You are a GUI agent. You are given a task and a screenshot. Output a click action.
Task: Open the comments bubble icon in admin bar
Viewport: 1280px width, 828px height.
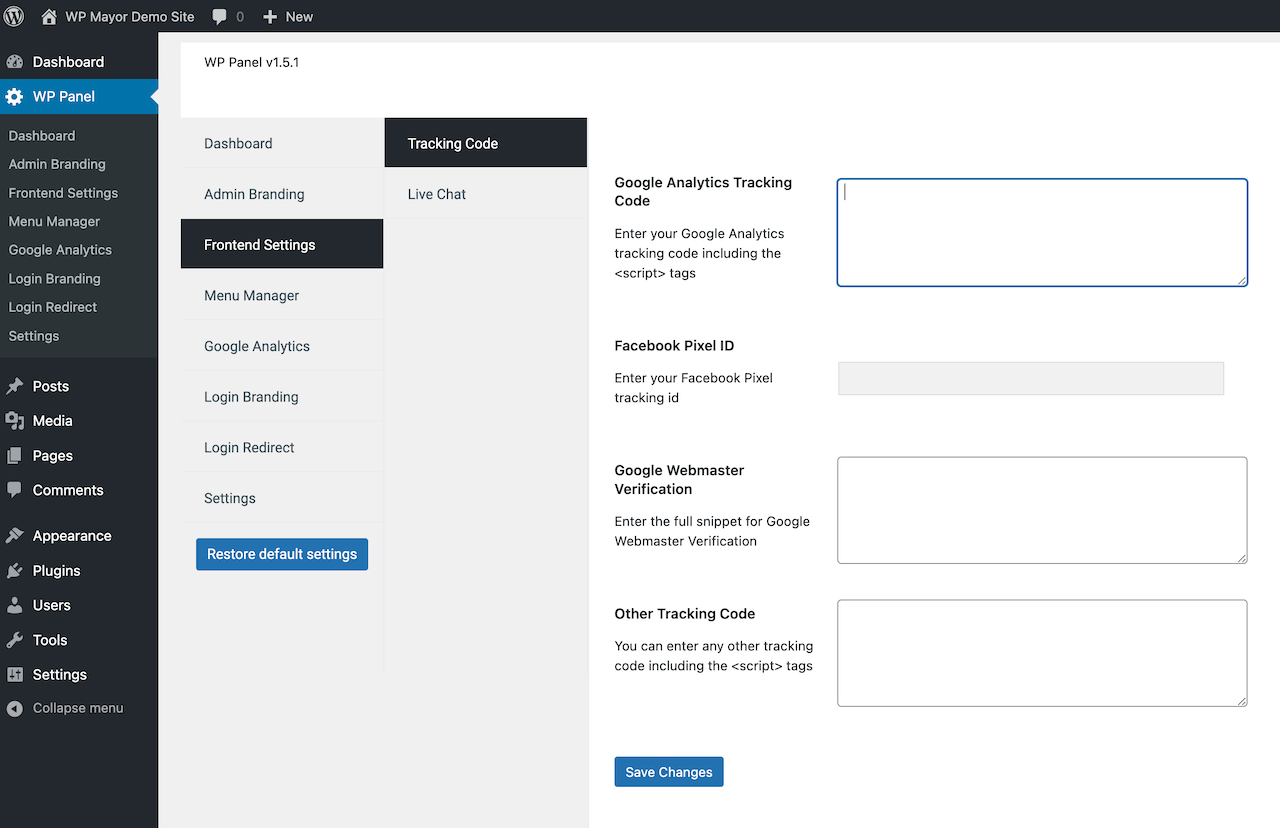[x=219, y=17]
